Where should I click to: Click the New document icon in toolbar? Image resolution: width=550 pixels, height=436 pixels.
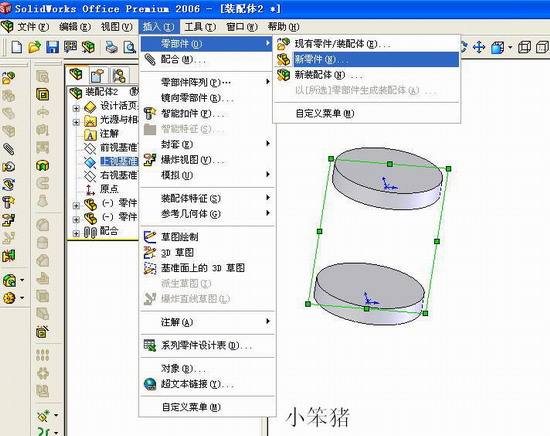click(x=16, y=47)
